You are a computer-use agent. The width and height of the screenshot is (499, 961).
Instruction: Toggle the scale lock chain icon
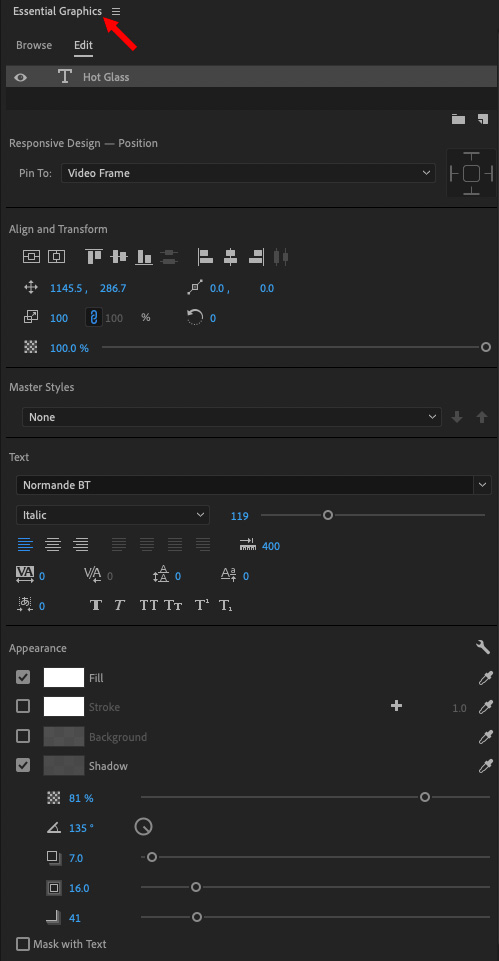pyautogui.click(x=94, y=317)
